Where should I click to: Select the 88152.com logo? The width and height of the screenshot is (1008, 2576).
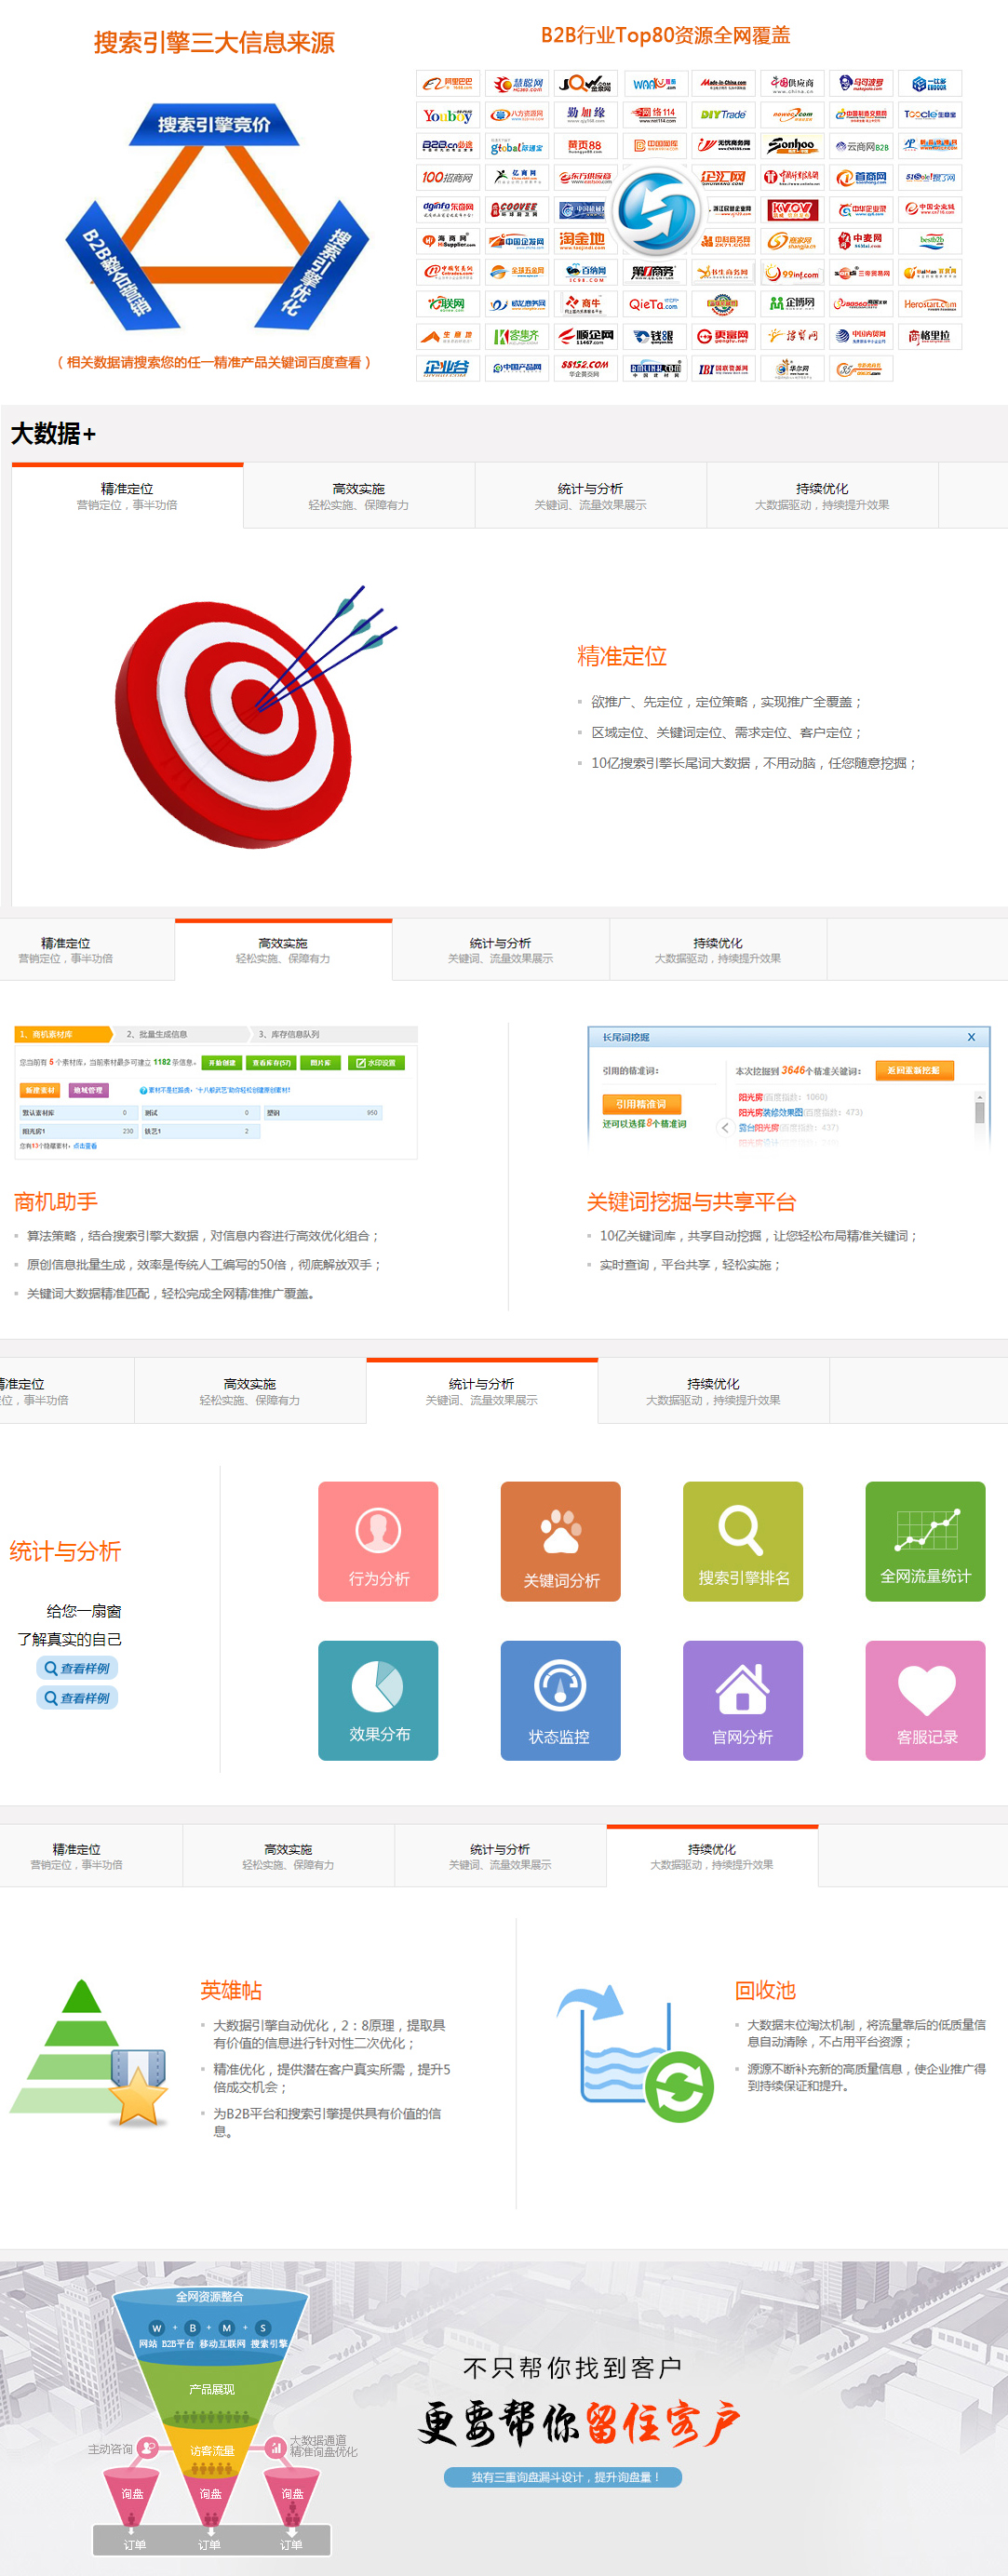coord(586,368)
